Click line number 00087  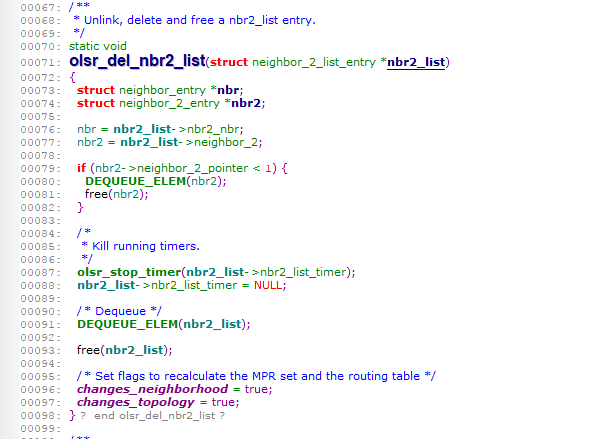(40, 272)
